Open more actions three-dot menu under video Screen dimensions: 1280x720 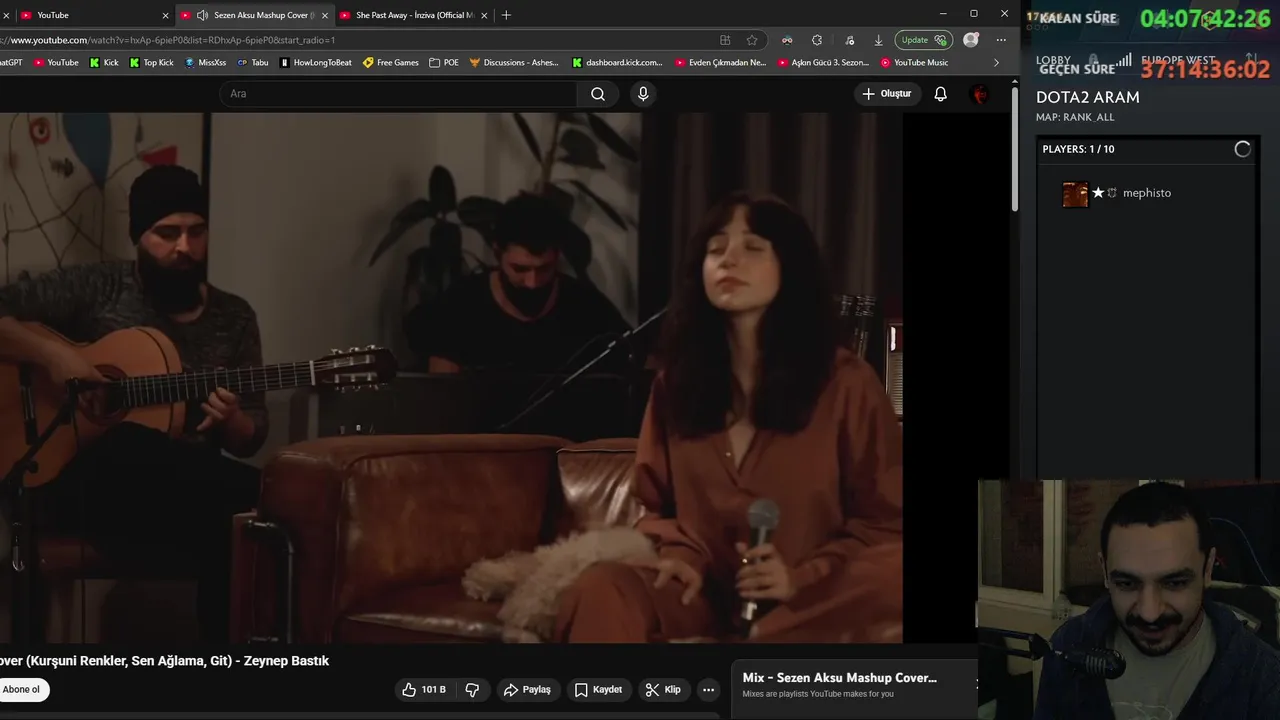(x=708, y=690)
